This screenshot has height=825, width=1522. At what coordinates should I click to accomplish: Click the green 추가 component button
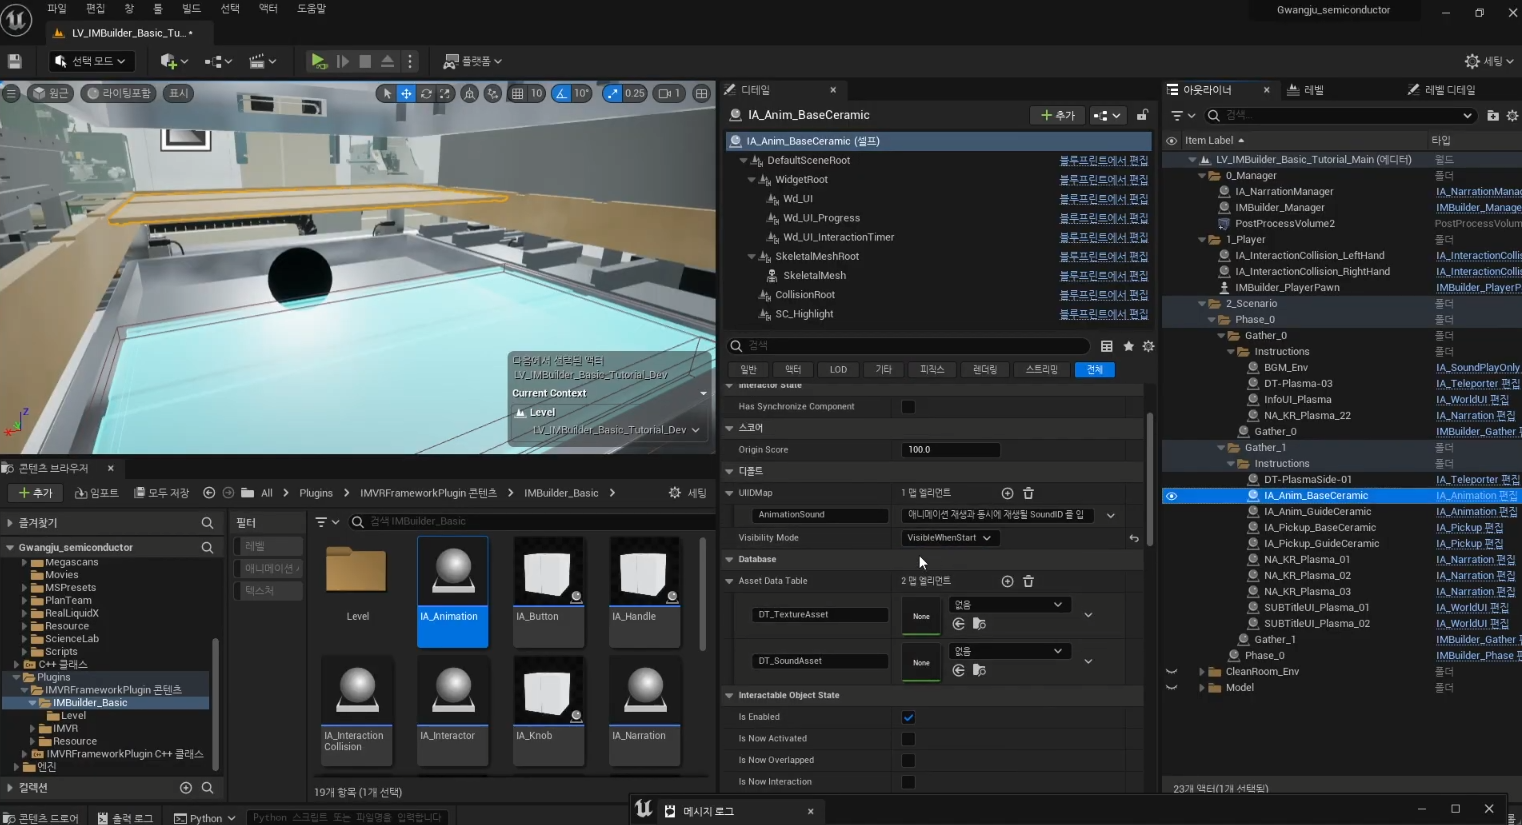[1056, 115]
